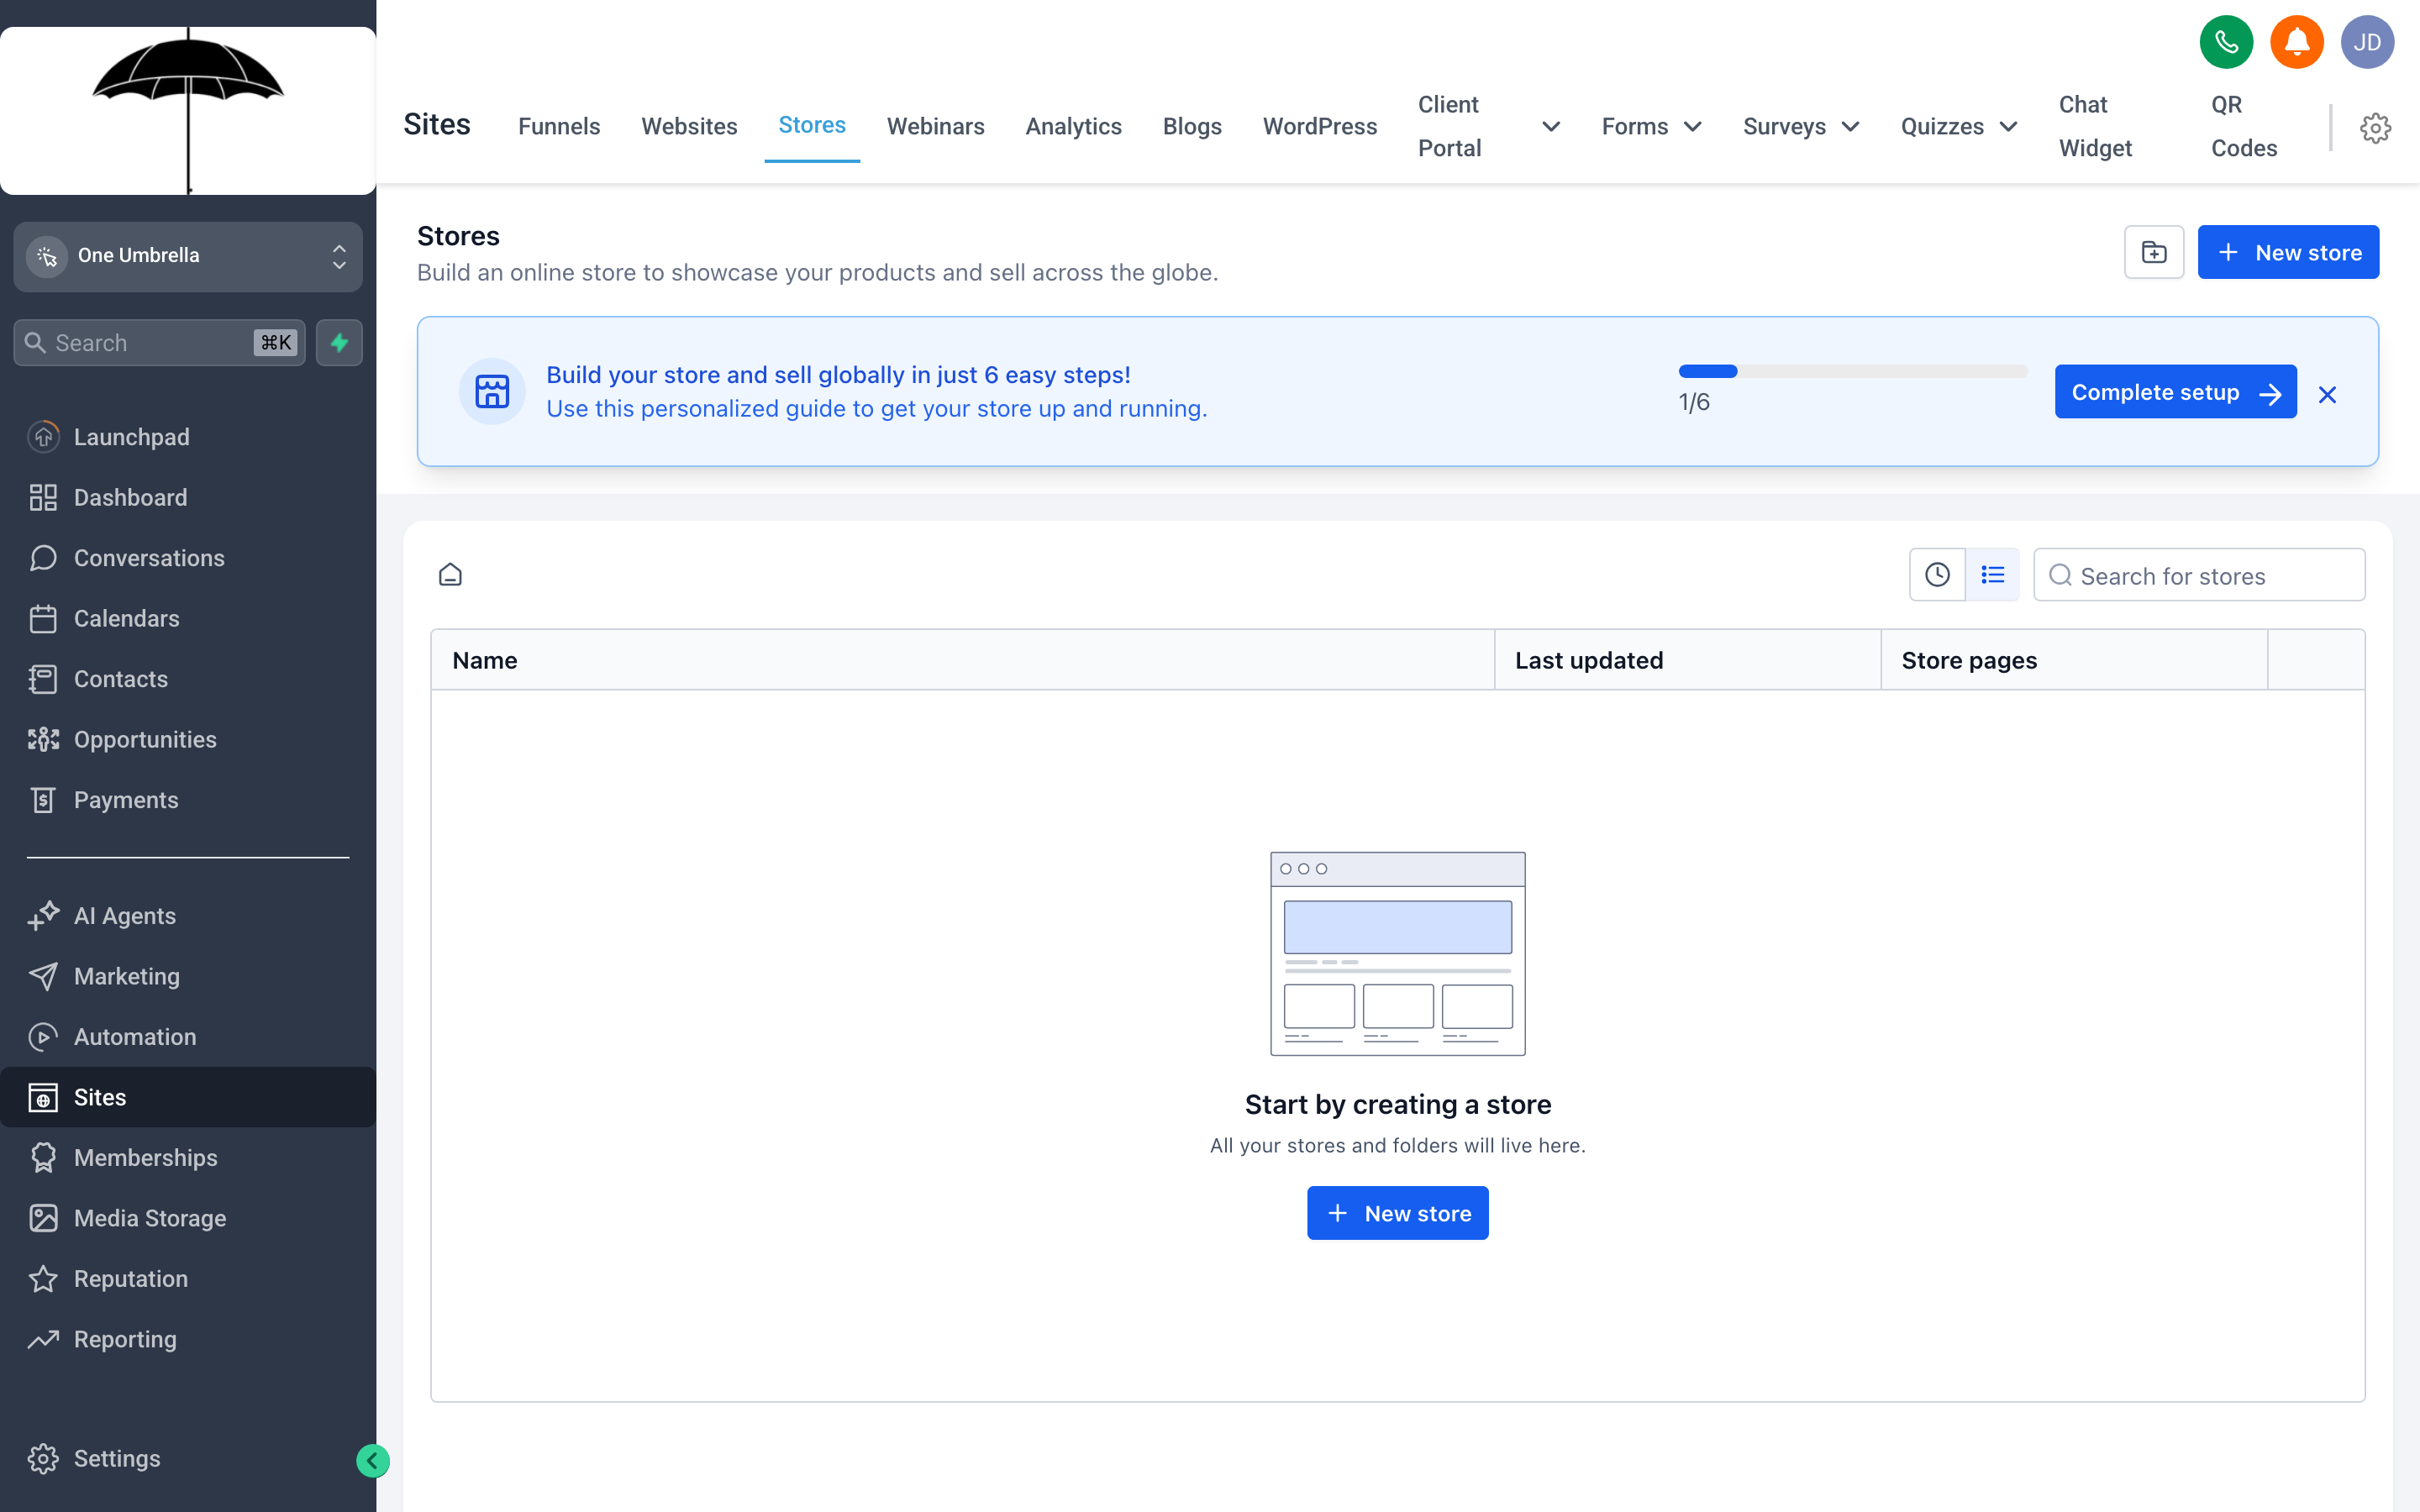Screen dimensions: 2420x1512
Task: Click New store button in header
Action: (x=2288, y=252)
